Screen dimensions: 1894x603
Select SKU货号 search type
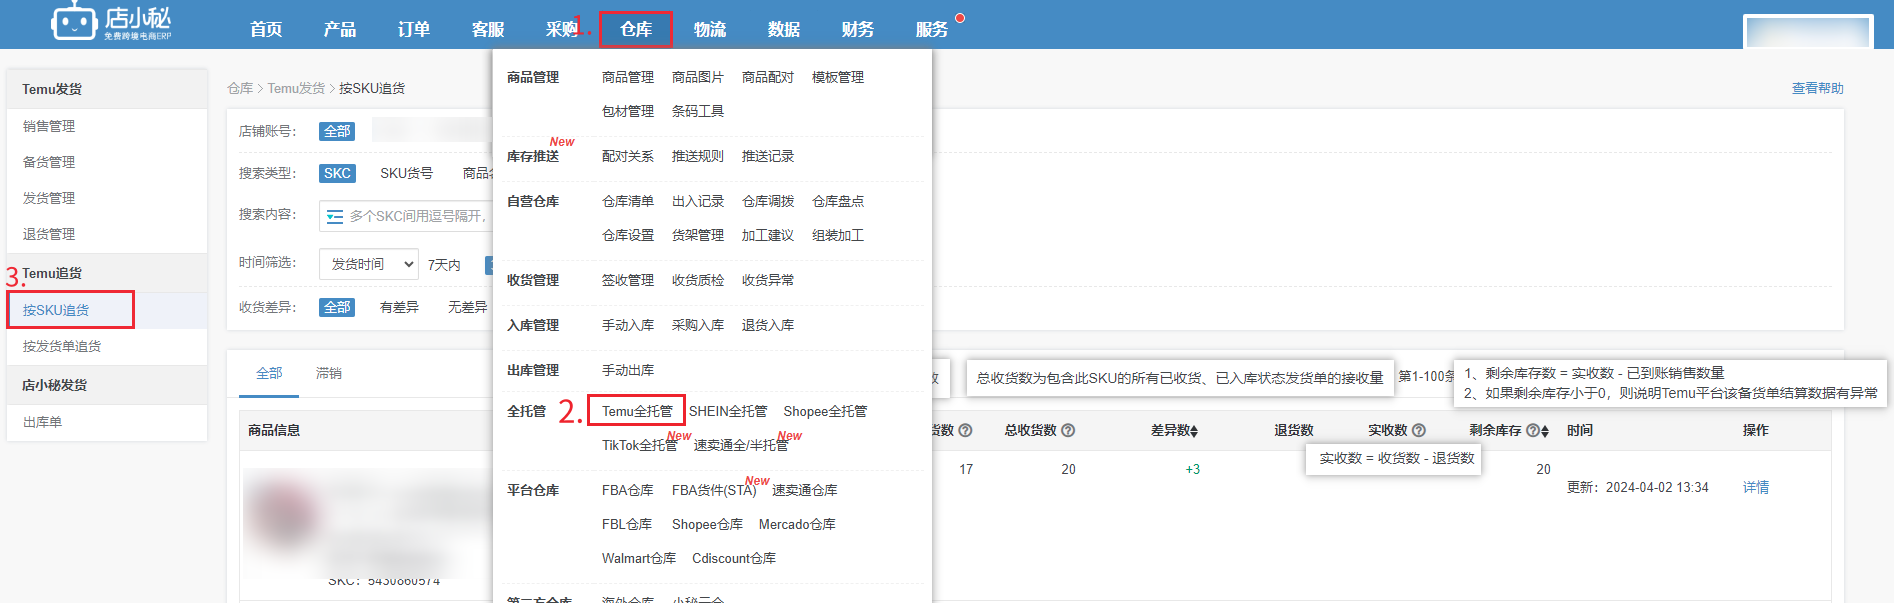(406, 173)
